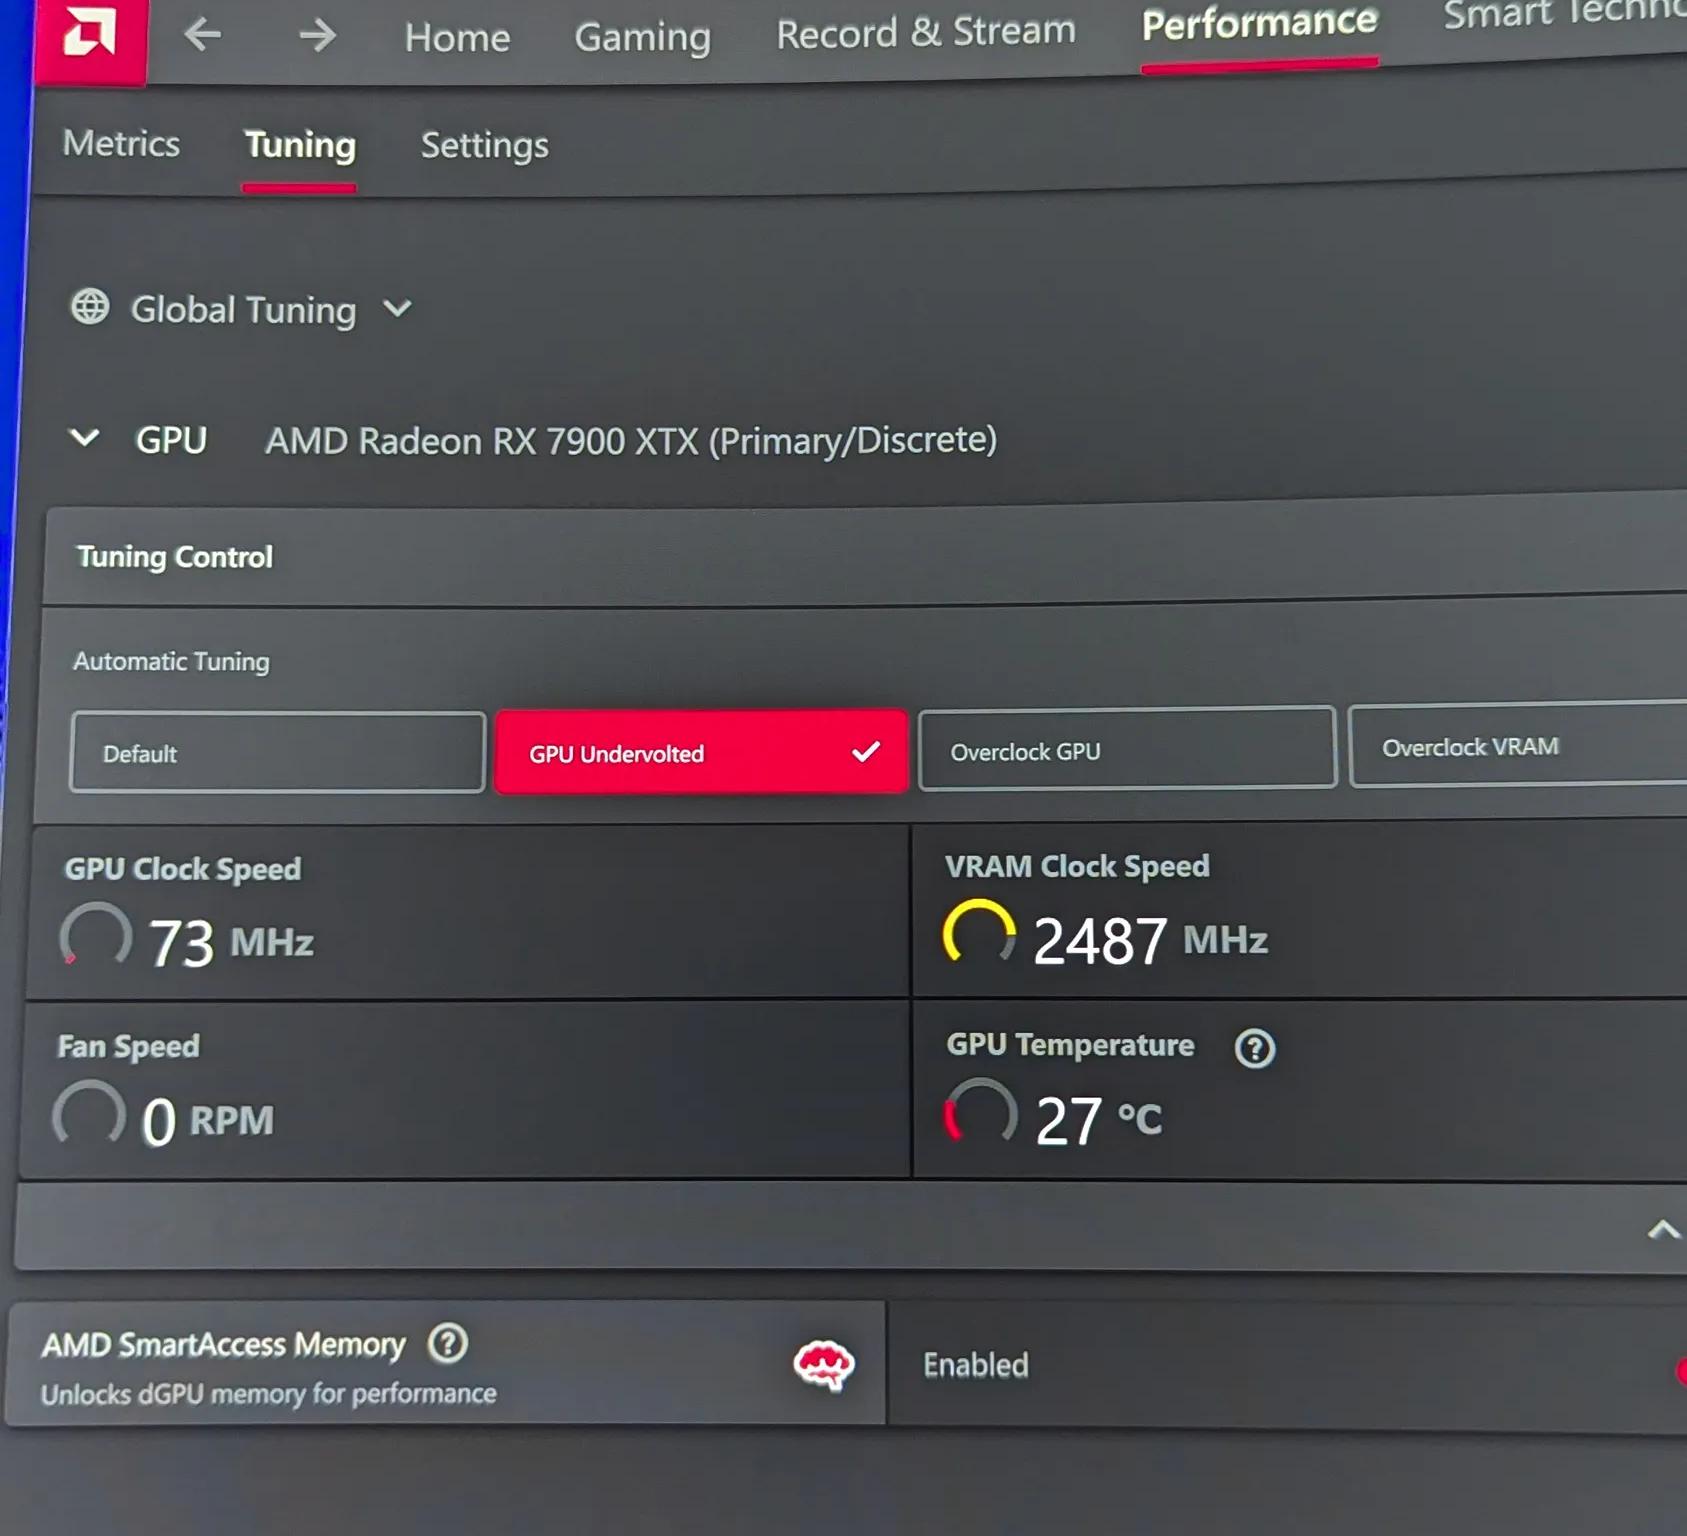Click the 27 °C value
This screenshot has height=1536, width=1687.
(x=1099, y=1120)
